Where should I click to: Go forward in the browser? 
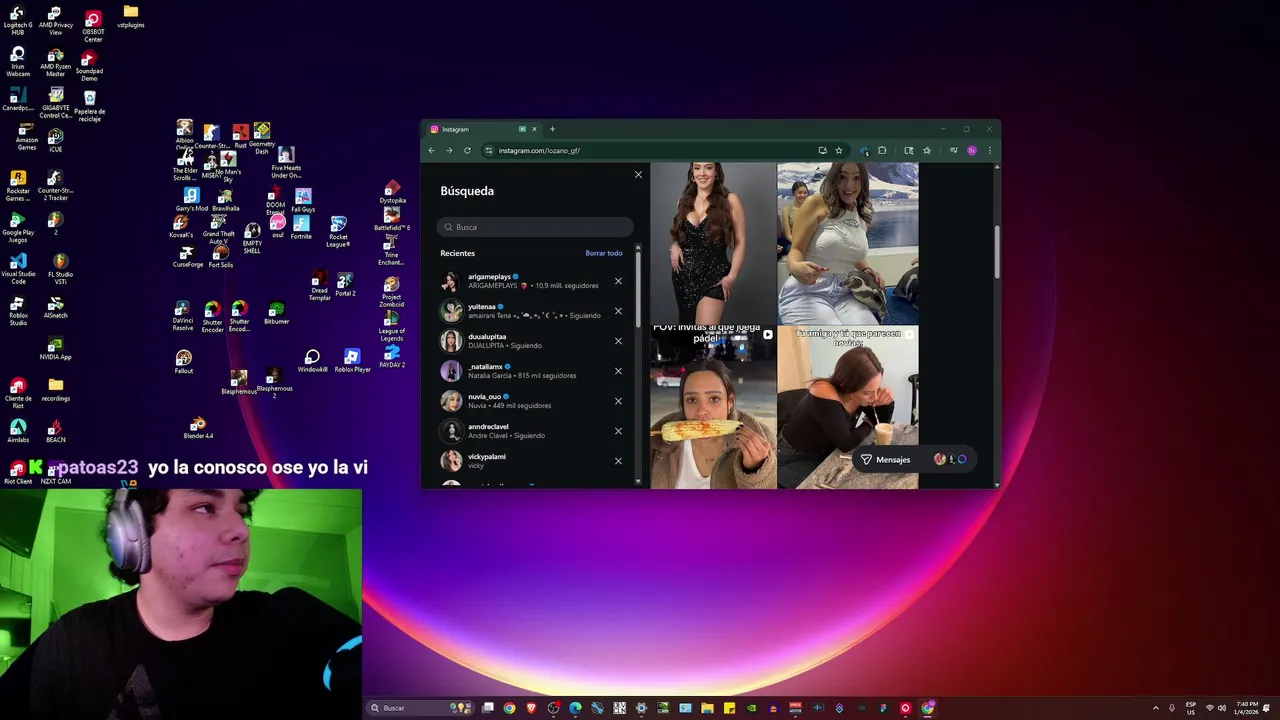click(x=449, y=150)
